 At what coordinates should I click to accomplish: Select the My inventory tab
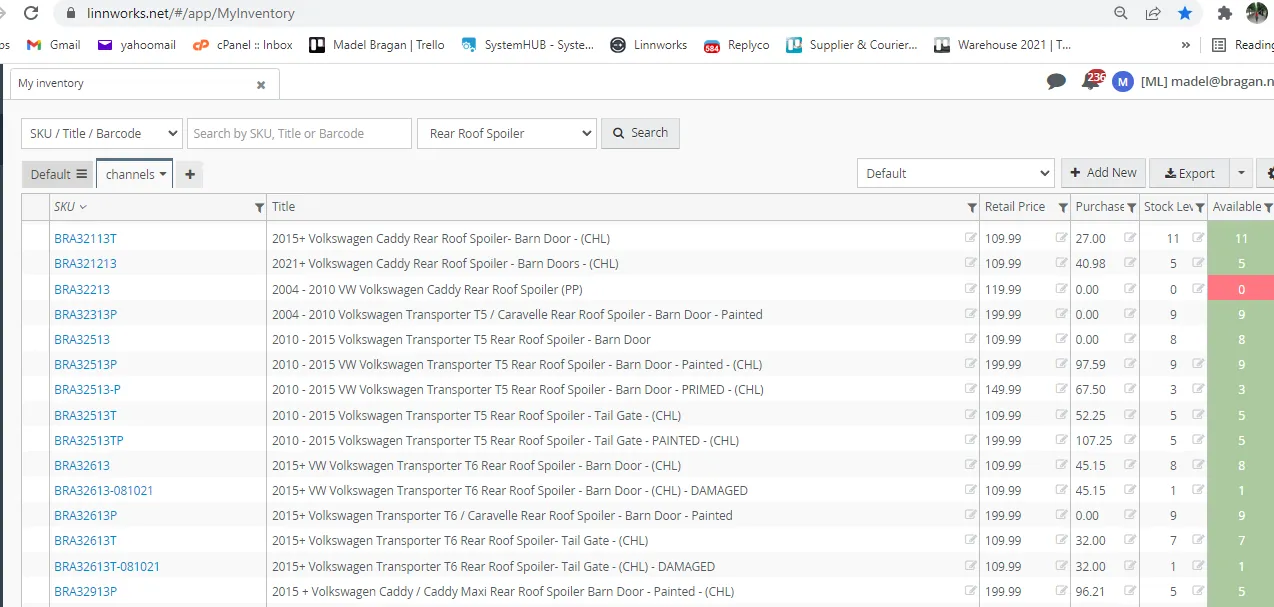145,84
